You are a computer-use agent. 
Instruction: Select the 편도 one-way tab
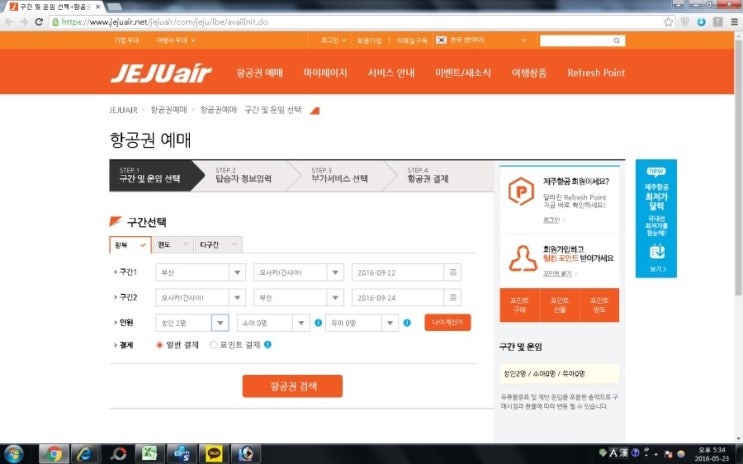[173, 245]
